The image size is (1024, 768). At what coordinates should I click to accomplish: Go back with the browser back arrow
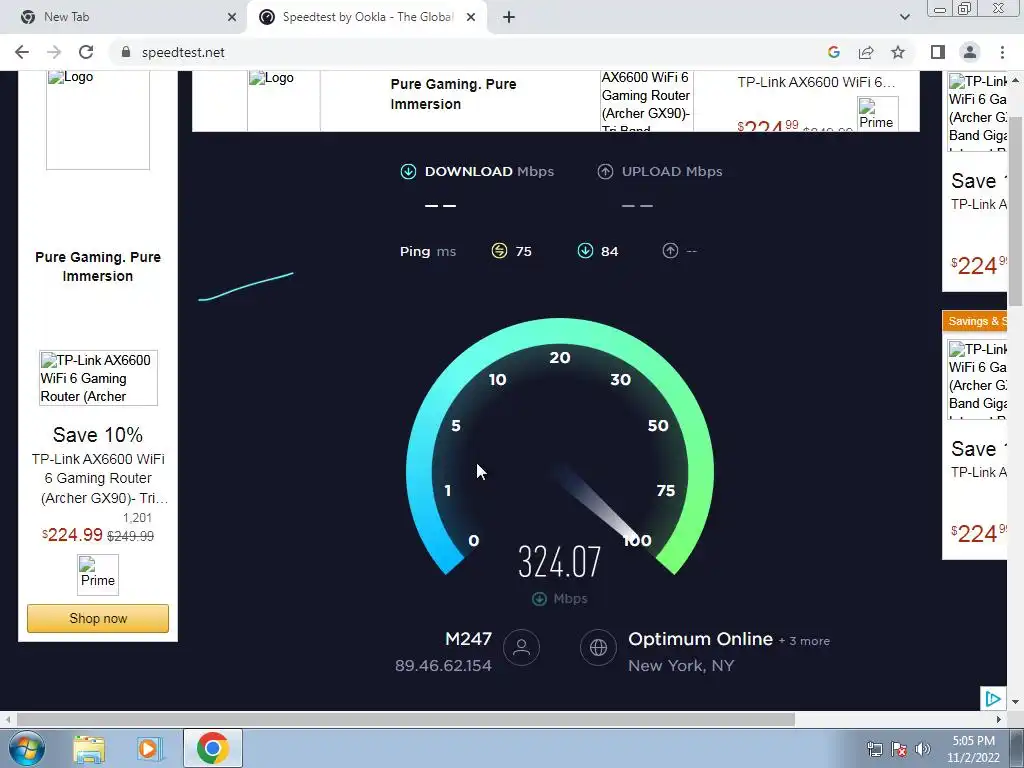(22, 52)
